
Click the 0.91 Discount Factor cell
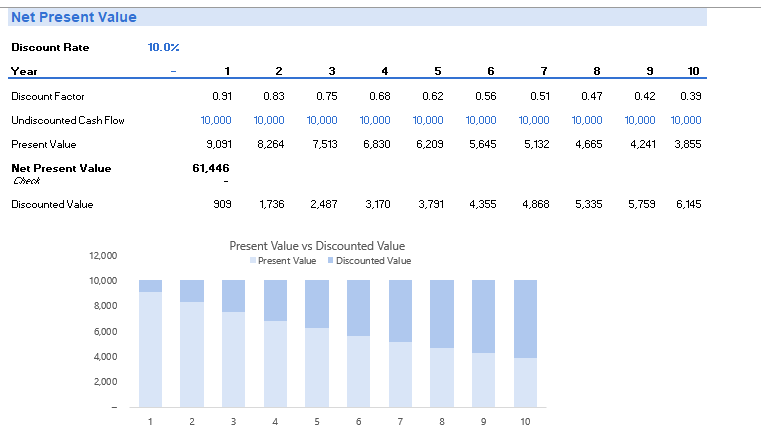(x=222, y=96)
